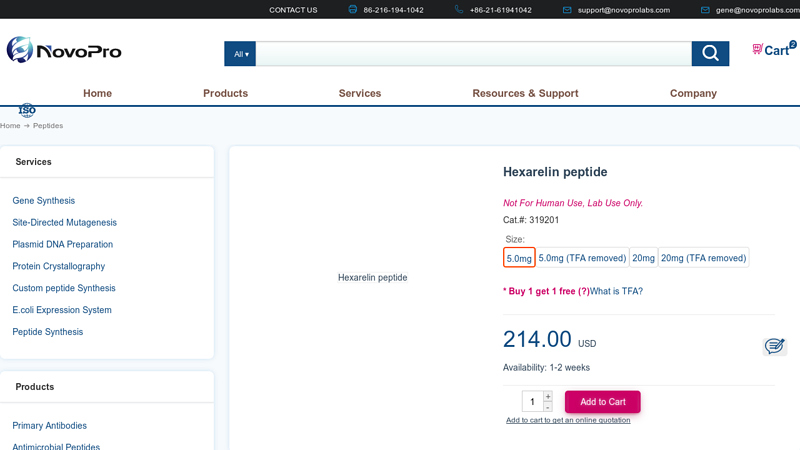Click the gene@novoprolabs.com envelope icon
Viewport: 800px width, 450px height.
coord(705,10)
